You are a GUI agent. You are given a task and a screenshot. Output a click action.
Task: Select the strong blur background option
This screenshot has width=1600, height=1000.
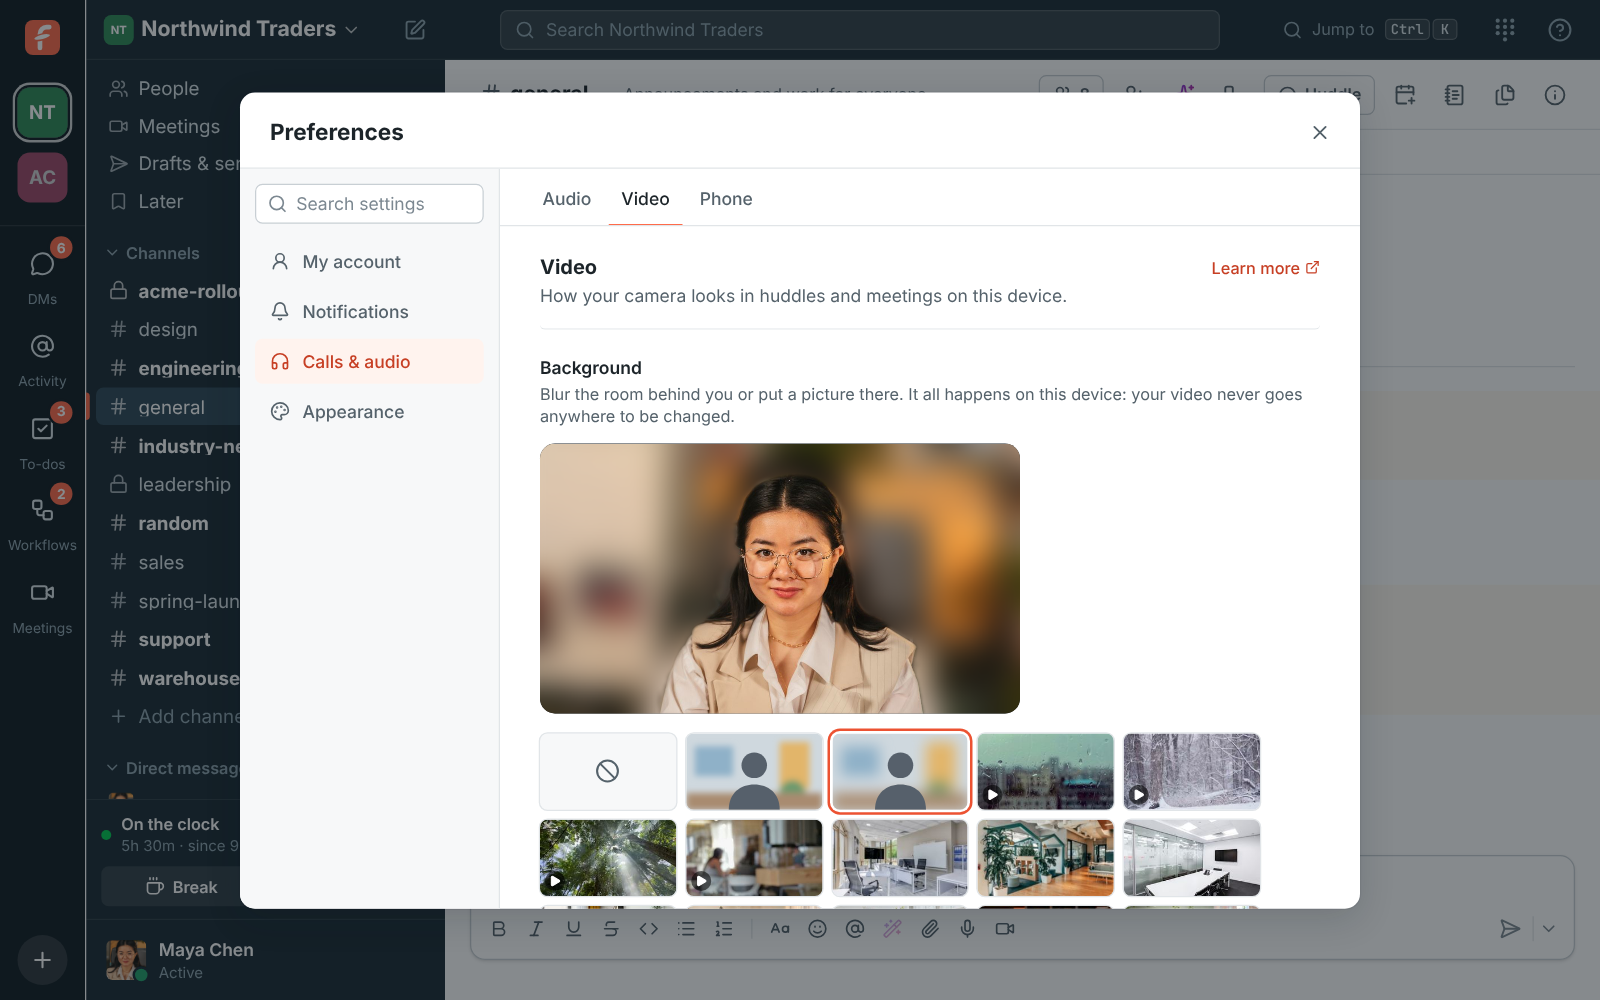pyautogui.click(x=900, y=771)
